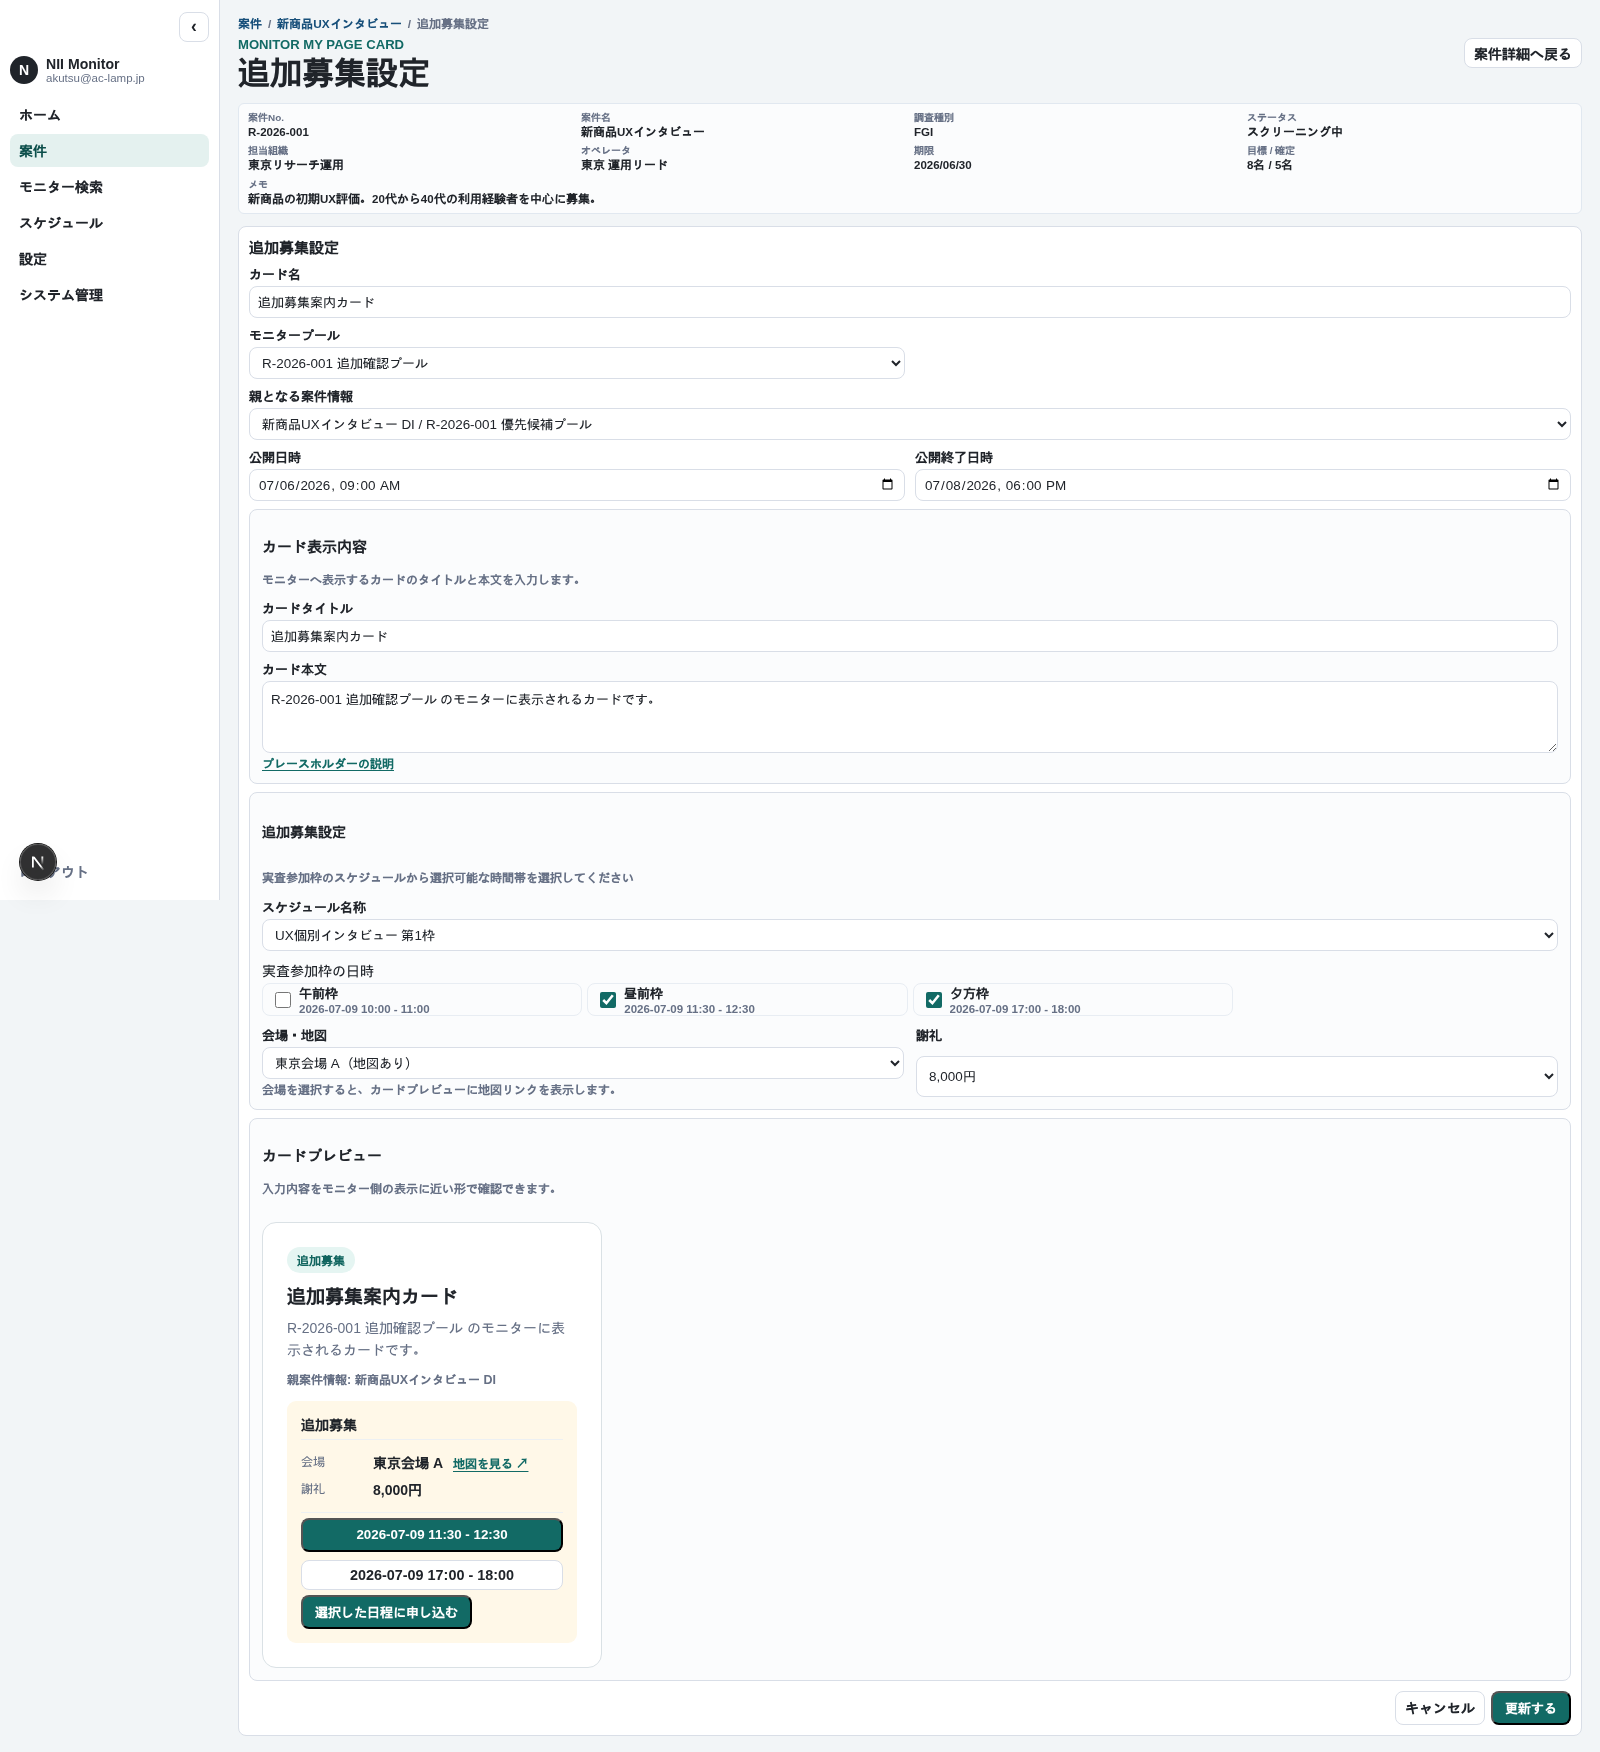Viewport: 1600px width, 1752px height.
Task: Click the case number R-2026-001
Action: (279, 132)
